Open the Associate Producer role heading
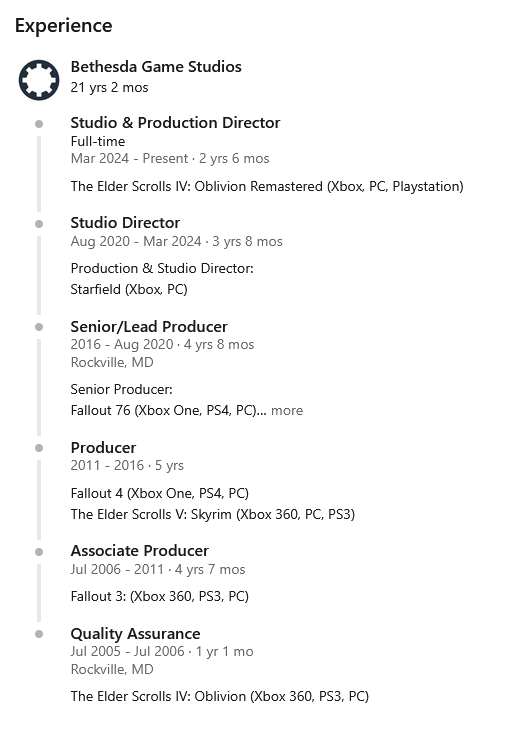Screen dimensions: 505x729 (x=140, y=550)
